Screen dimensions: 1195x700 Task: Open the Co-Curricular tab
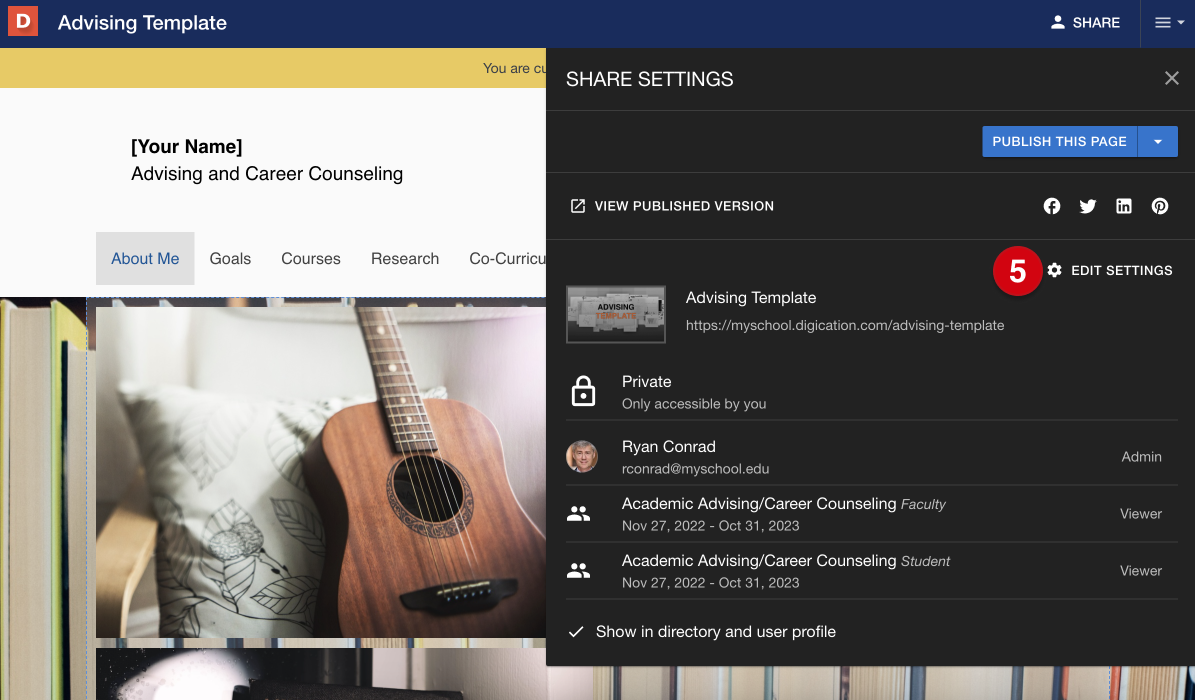point(508,258)
